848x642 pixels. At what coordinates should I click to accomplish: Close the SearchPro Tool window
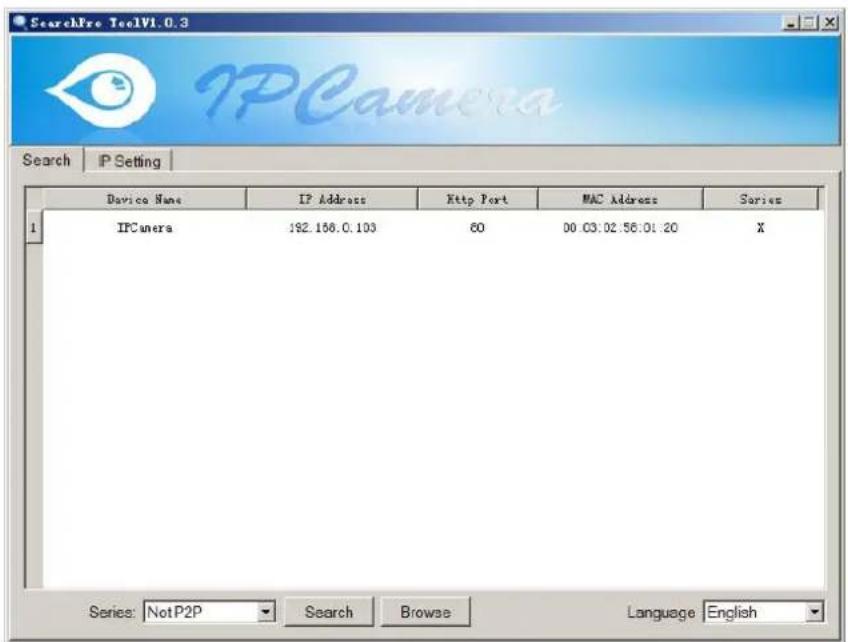829,23
